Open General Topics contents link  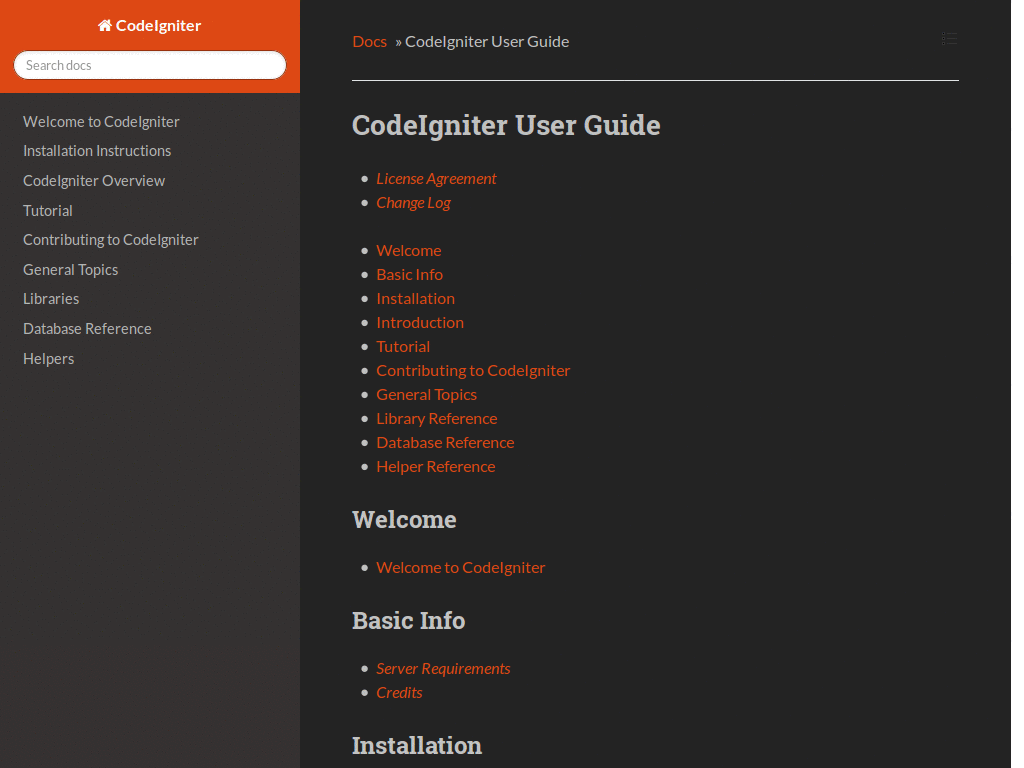pyautogui.click(x=426, y=395)
